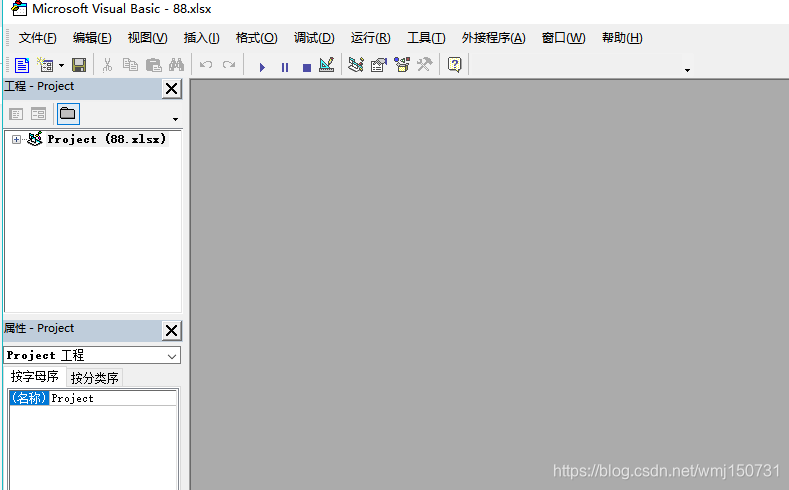Toggle Folders view in project panel
Screen dimensions: 789x490
(x=68, y=114)
